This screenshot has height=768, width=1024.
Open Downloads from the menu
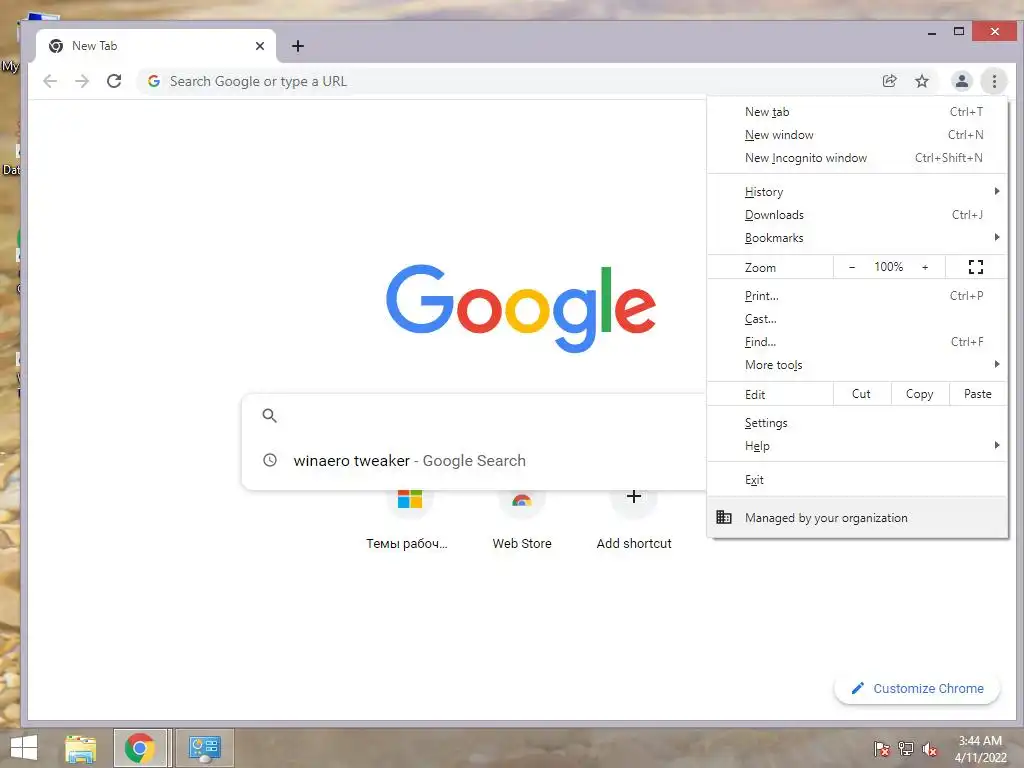tap(857, 215)
